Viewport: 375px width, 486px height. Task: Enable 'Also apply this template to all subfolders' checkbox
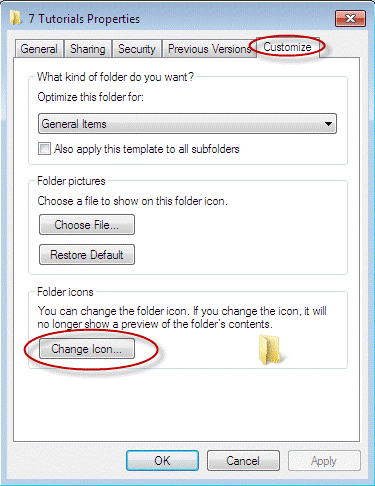click(44, 149)
